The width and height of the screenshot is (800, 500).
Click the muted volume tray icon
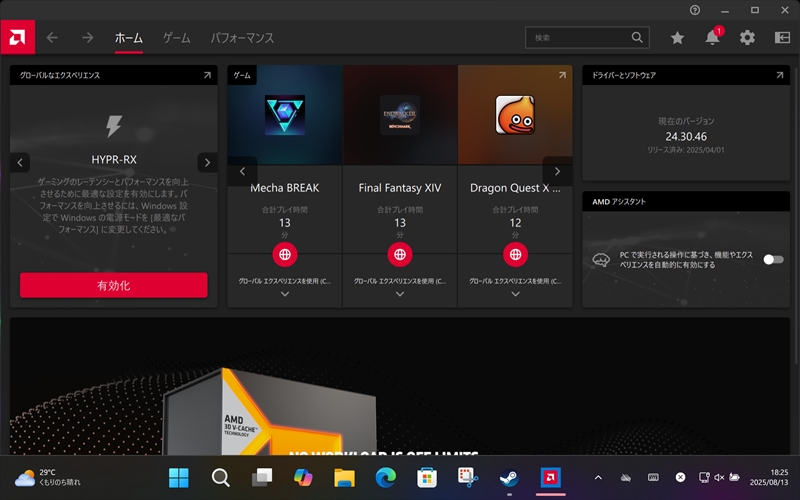(719, 478)
